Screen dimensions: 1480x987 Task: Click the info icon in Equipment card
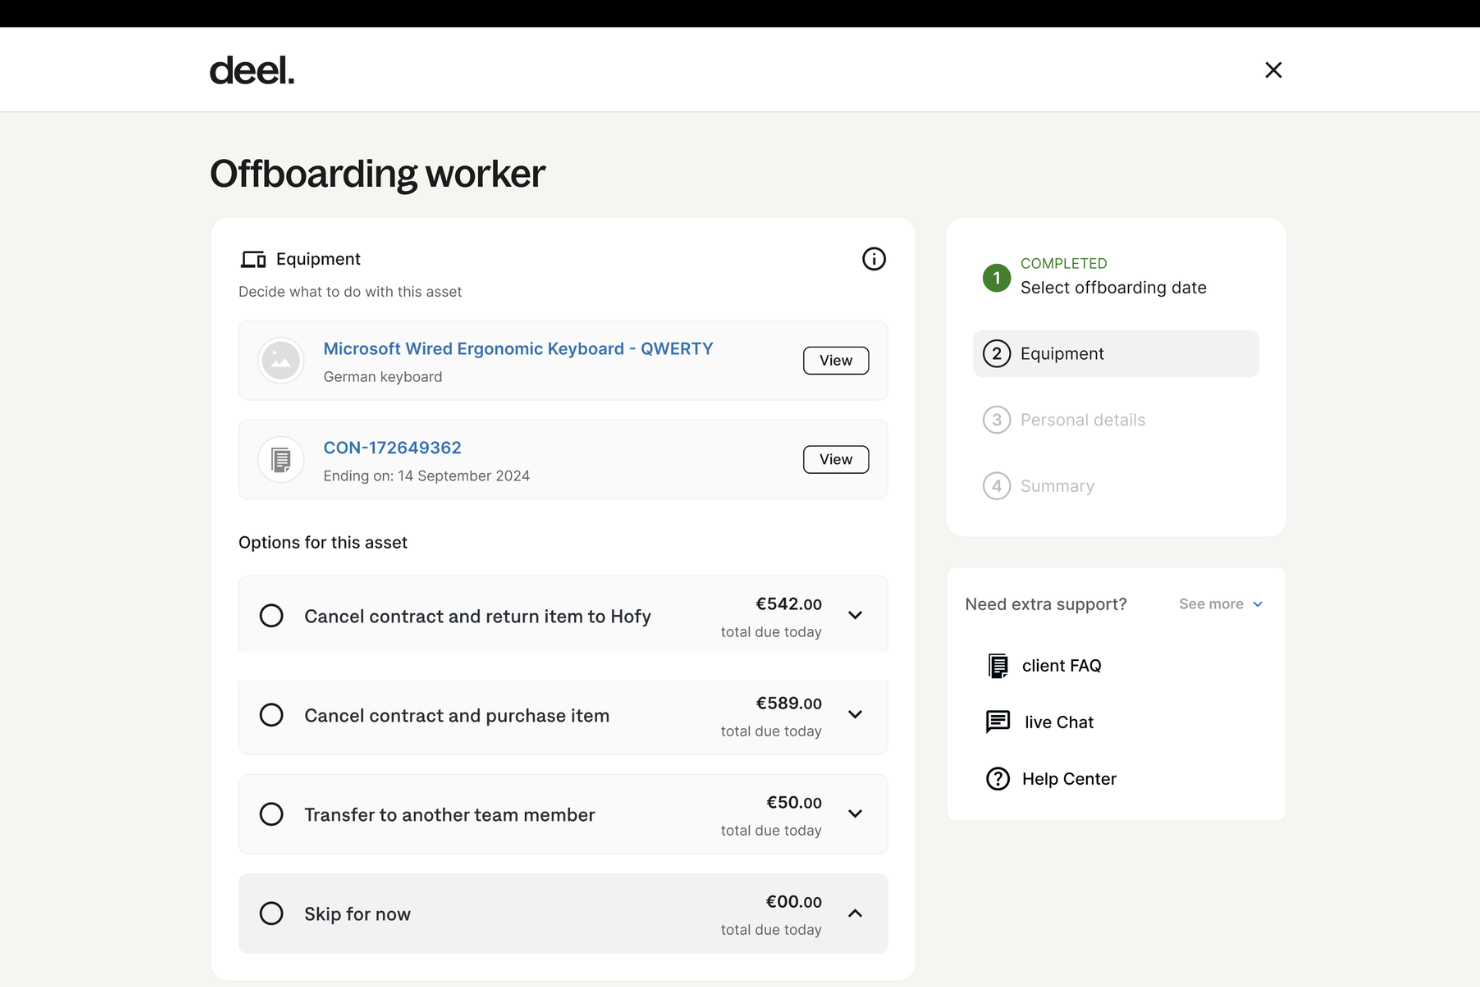(x=873, y=259)
